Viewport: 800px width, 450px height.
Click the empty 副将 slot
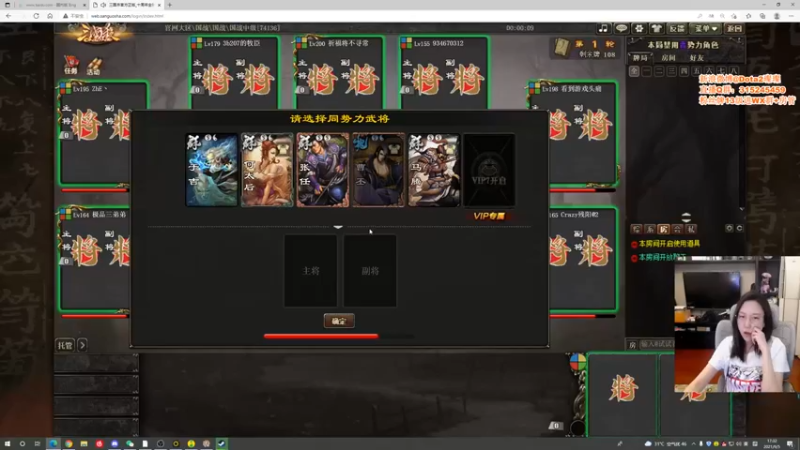370,271
